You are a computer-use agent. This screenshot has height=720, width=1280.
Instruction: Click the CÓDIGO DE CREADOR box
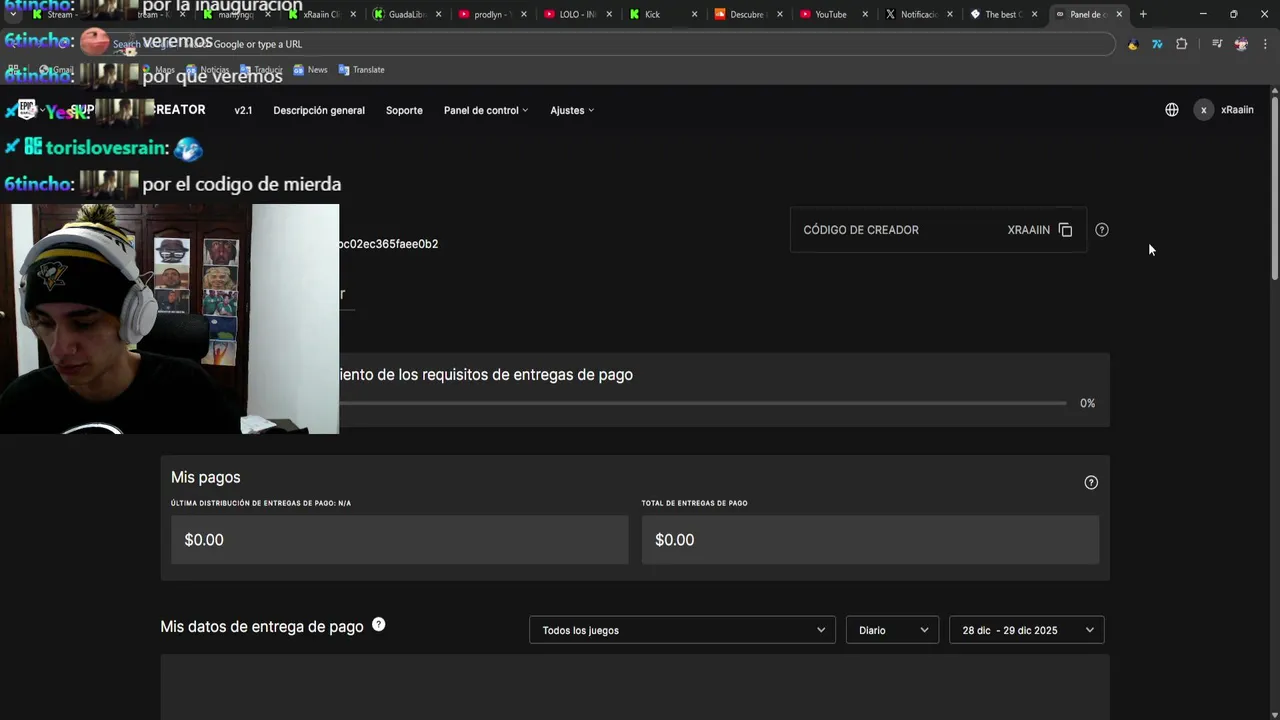click(938, 230)
